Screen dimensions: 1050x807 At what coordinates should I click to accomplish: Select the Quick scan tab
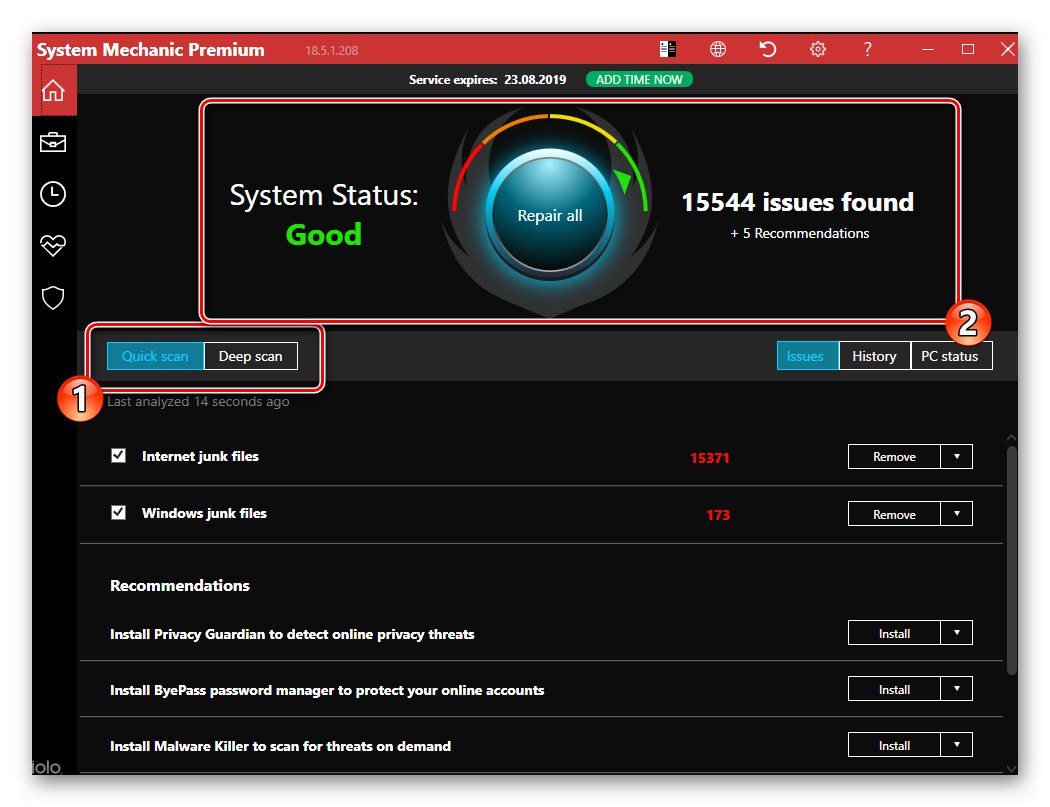(x=155, y=356)
